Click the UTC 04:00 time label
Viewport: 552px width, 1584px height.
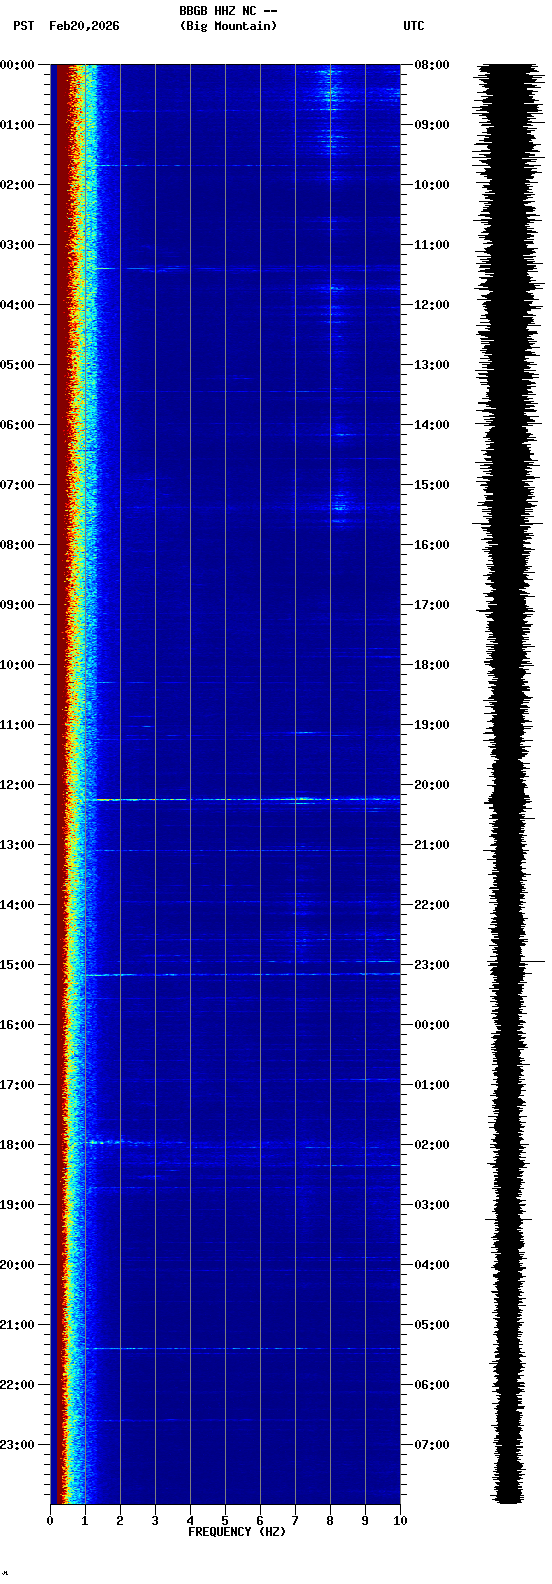pyautogui.click(x=432, y=1265)
